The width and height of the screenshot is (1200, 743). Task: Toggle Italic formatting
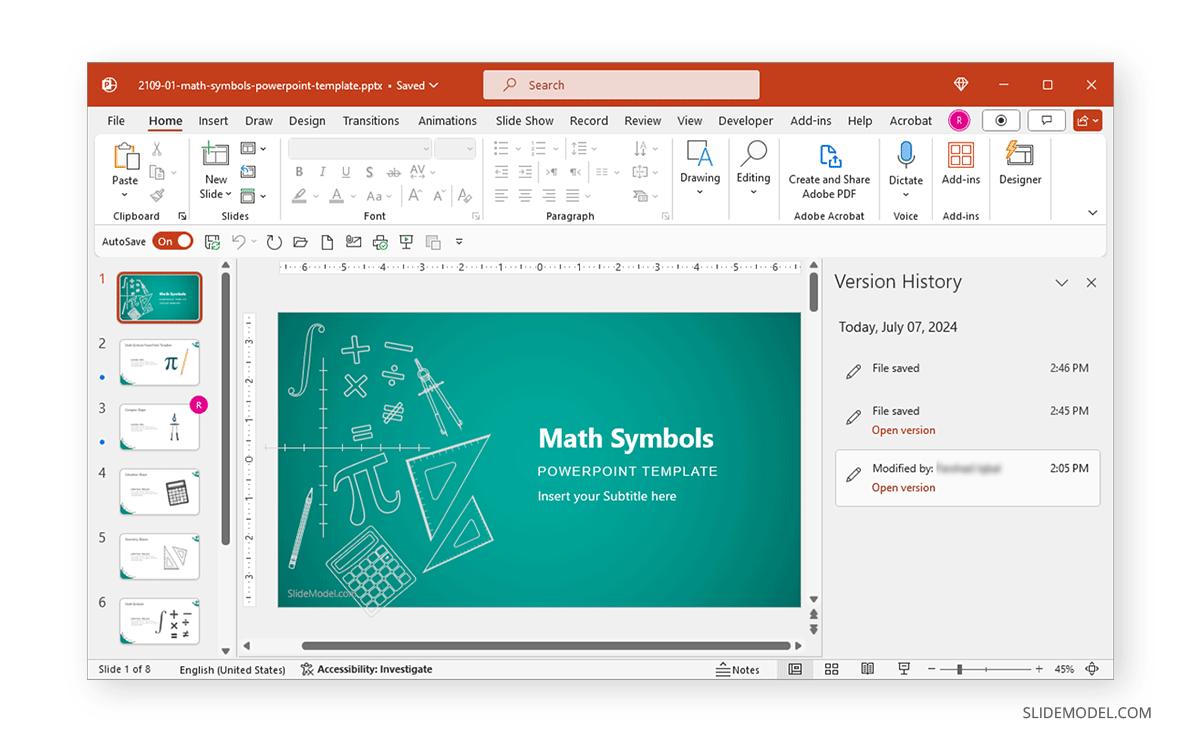click(322, 172)
